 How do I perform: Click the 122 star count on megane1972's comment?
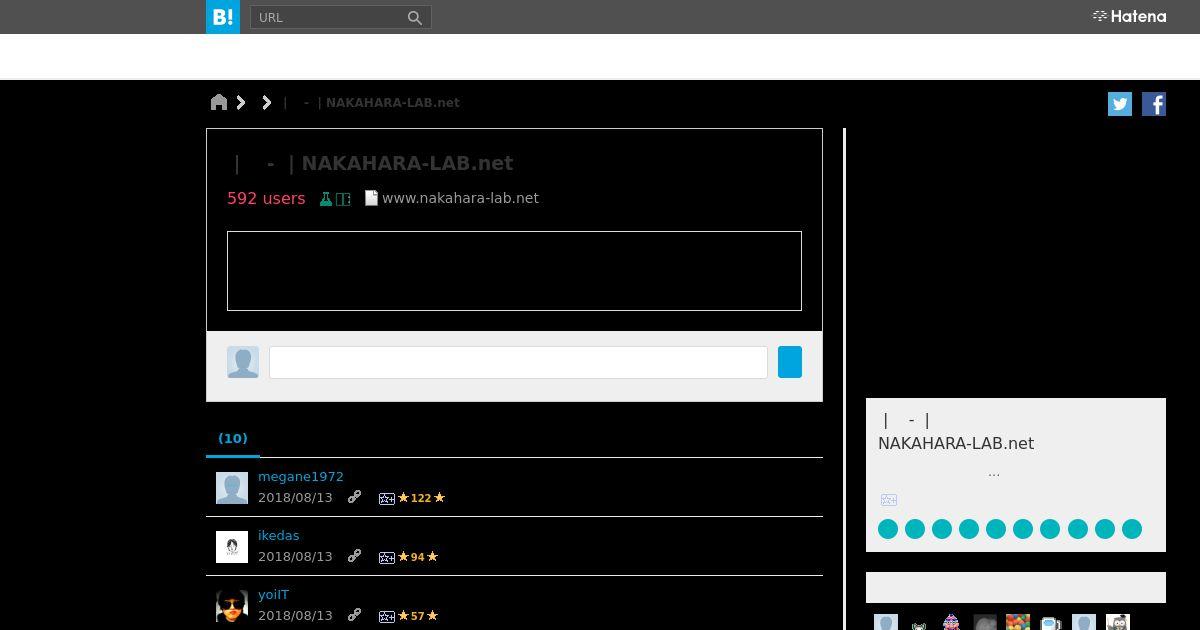(x=421, y=498)
